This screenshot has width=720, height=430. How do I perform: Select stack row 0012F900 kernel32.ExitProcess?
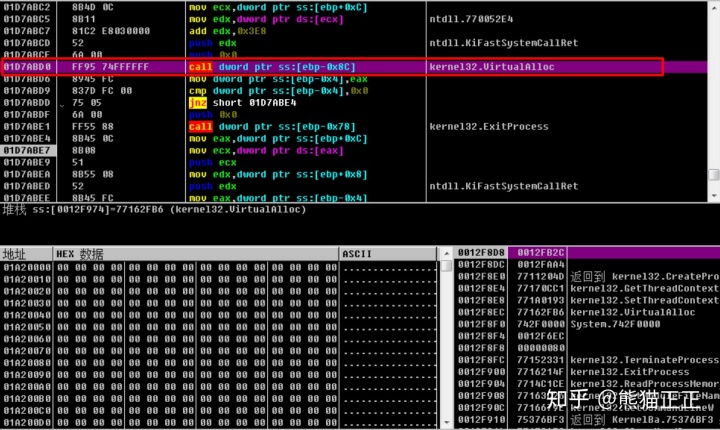(x=587, y=372)
